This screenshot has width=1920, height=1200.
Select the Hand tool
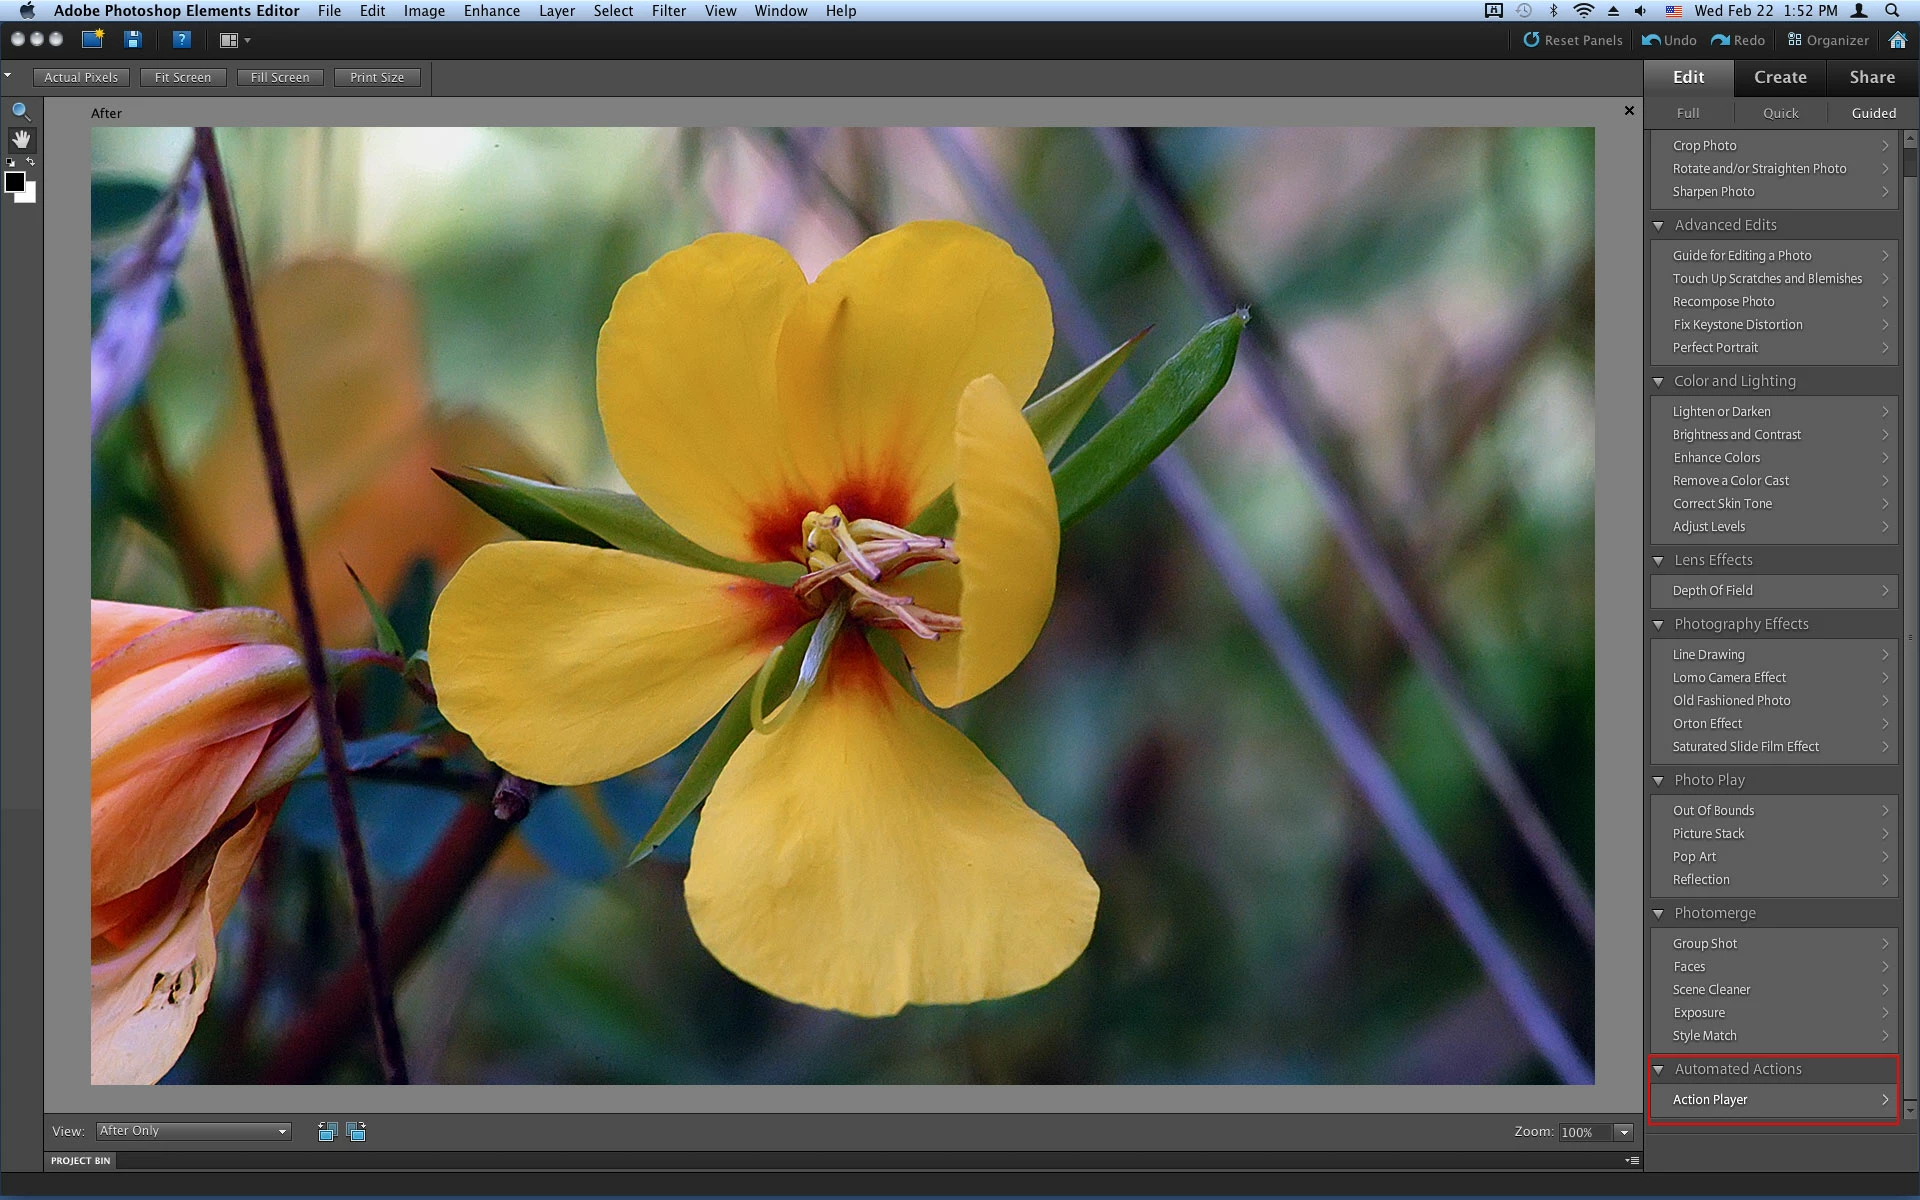click(21, 139)
